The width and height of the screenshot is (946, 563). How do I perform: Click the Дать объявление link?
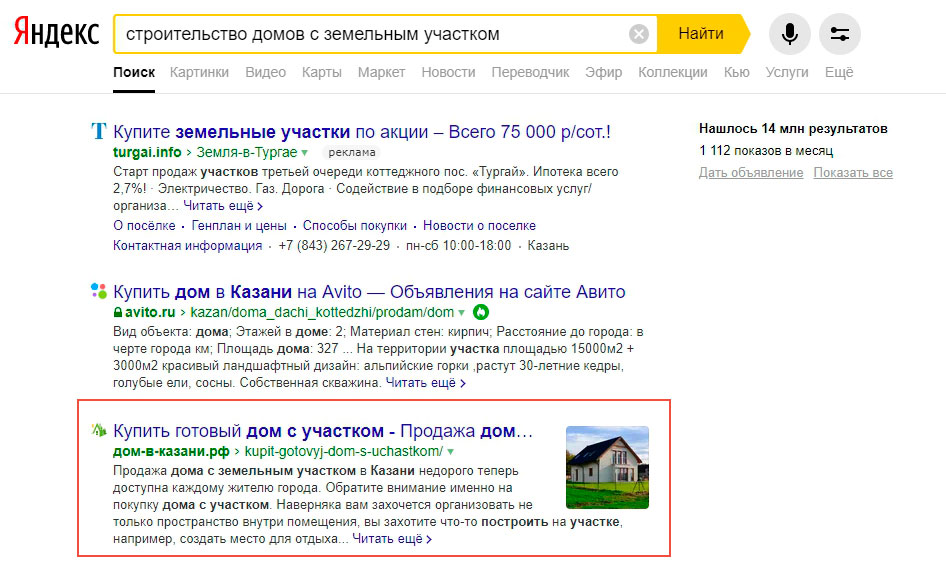751,173
